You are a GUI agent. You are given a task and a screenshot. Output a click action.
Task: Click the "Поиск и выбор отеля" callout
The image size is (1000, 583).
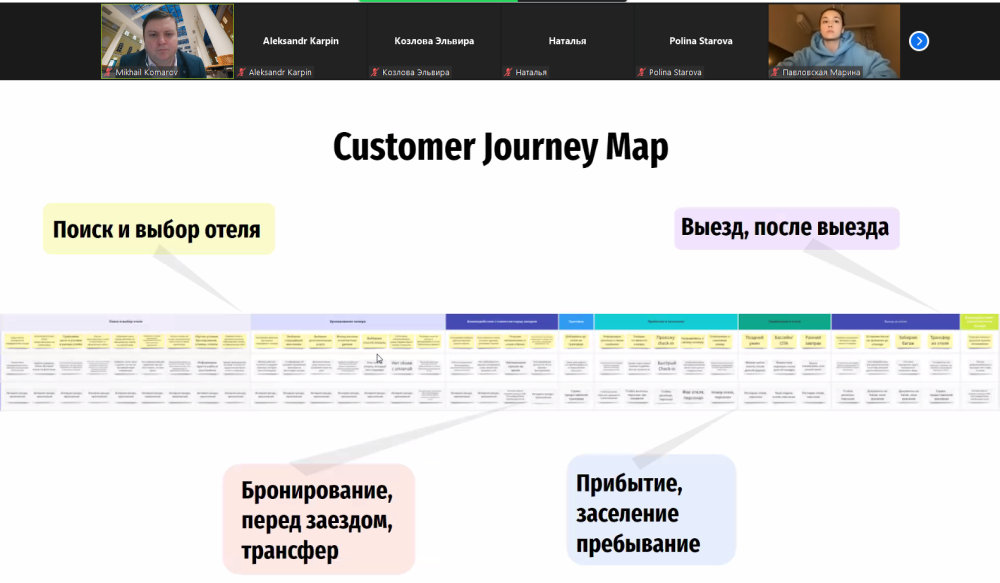tap(157, 229)
